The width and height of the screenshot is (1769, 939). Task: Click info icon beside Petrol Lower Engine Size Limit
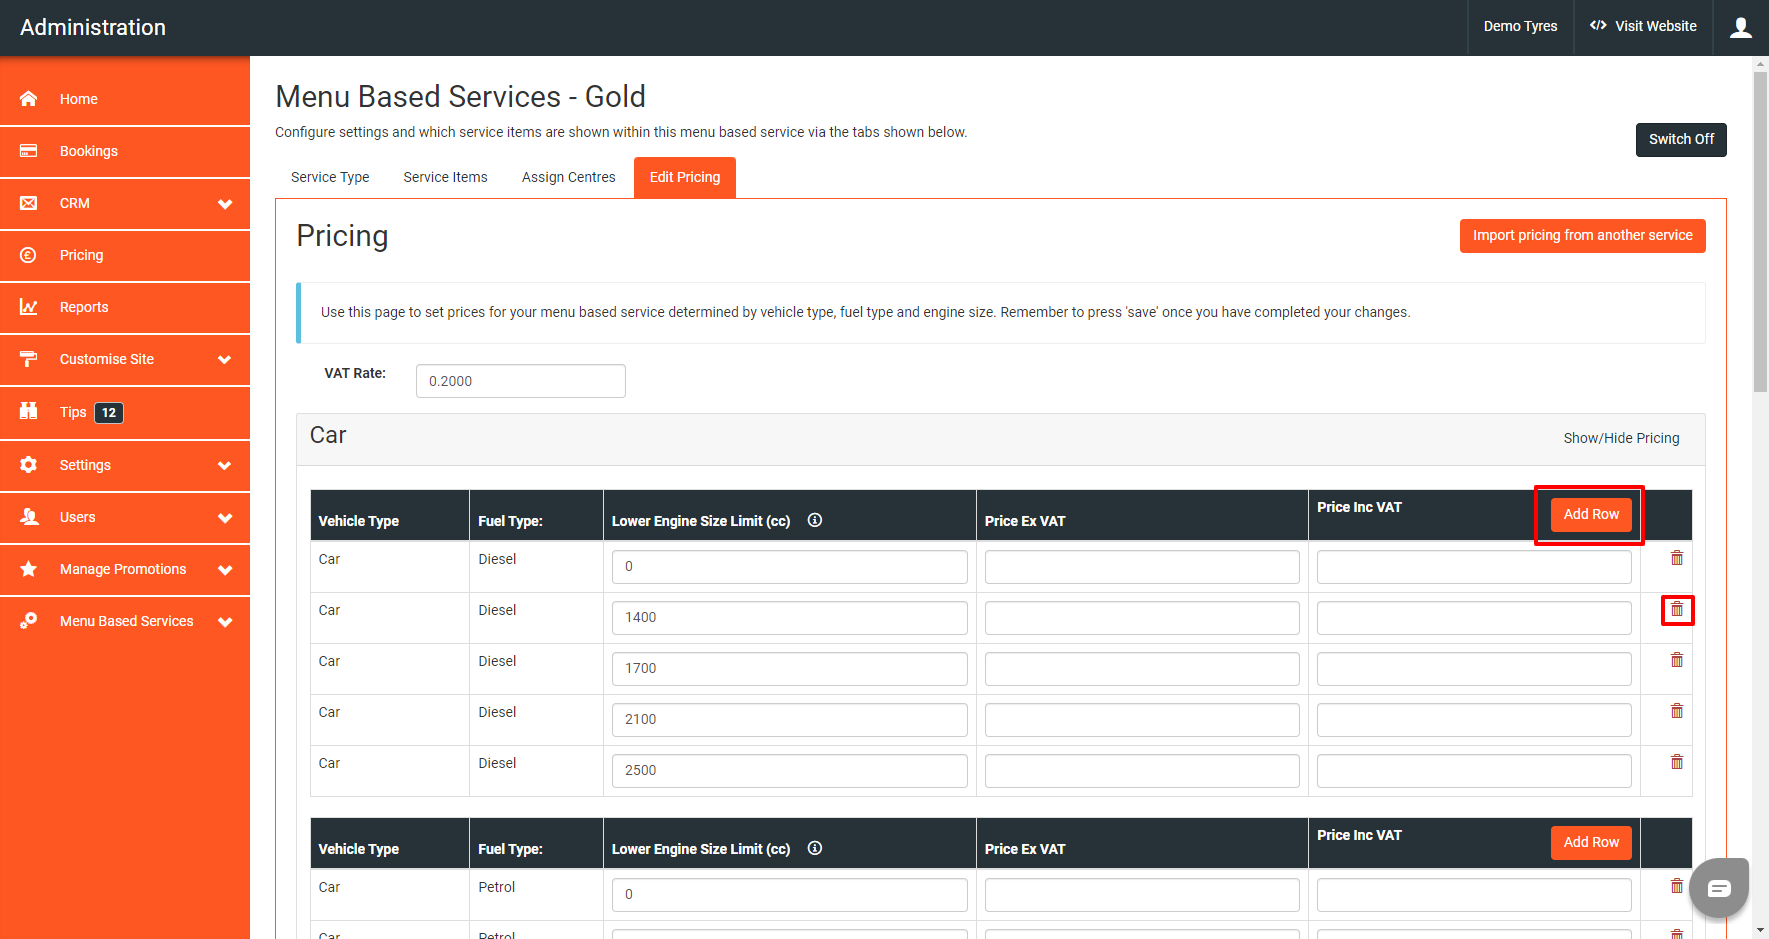coord(815,848)
